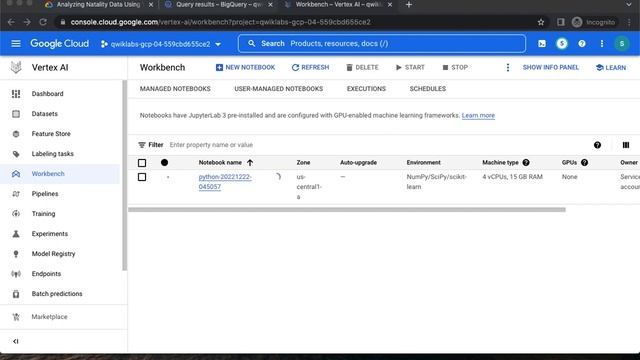
Task: Open Model Registry in the sidebar
Action: pyautogui.click(x=53, y=254)
